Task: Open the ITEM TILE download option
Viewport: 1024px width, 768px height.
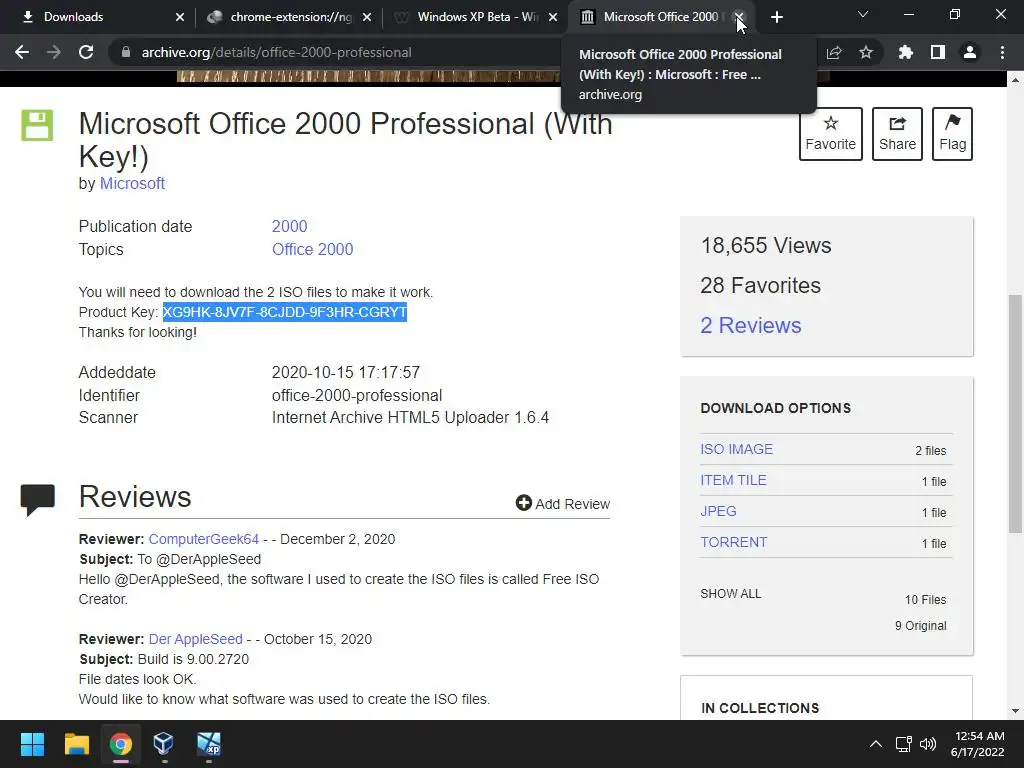Action: tap(733, 480)
